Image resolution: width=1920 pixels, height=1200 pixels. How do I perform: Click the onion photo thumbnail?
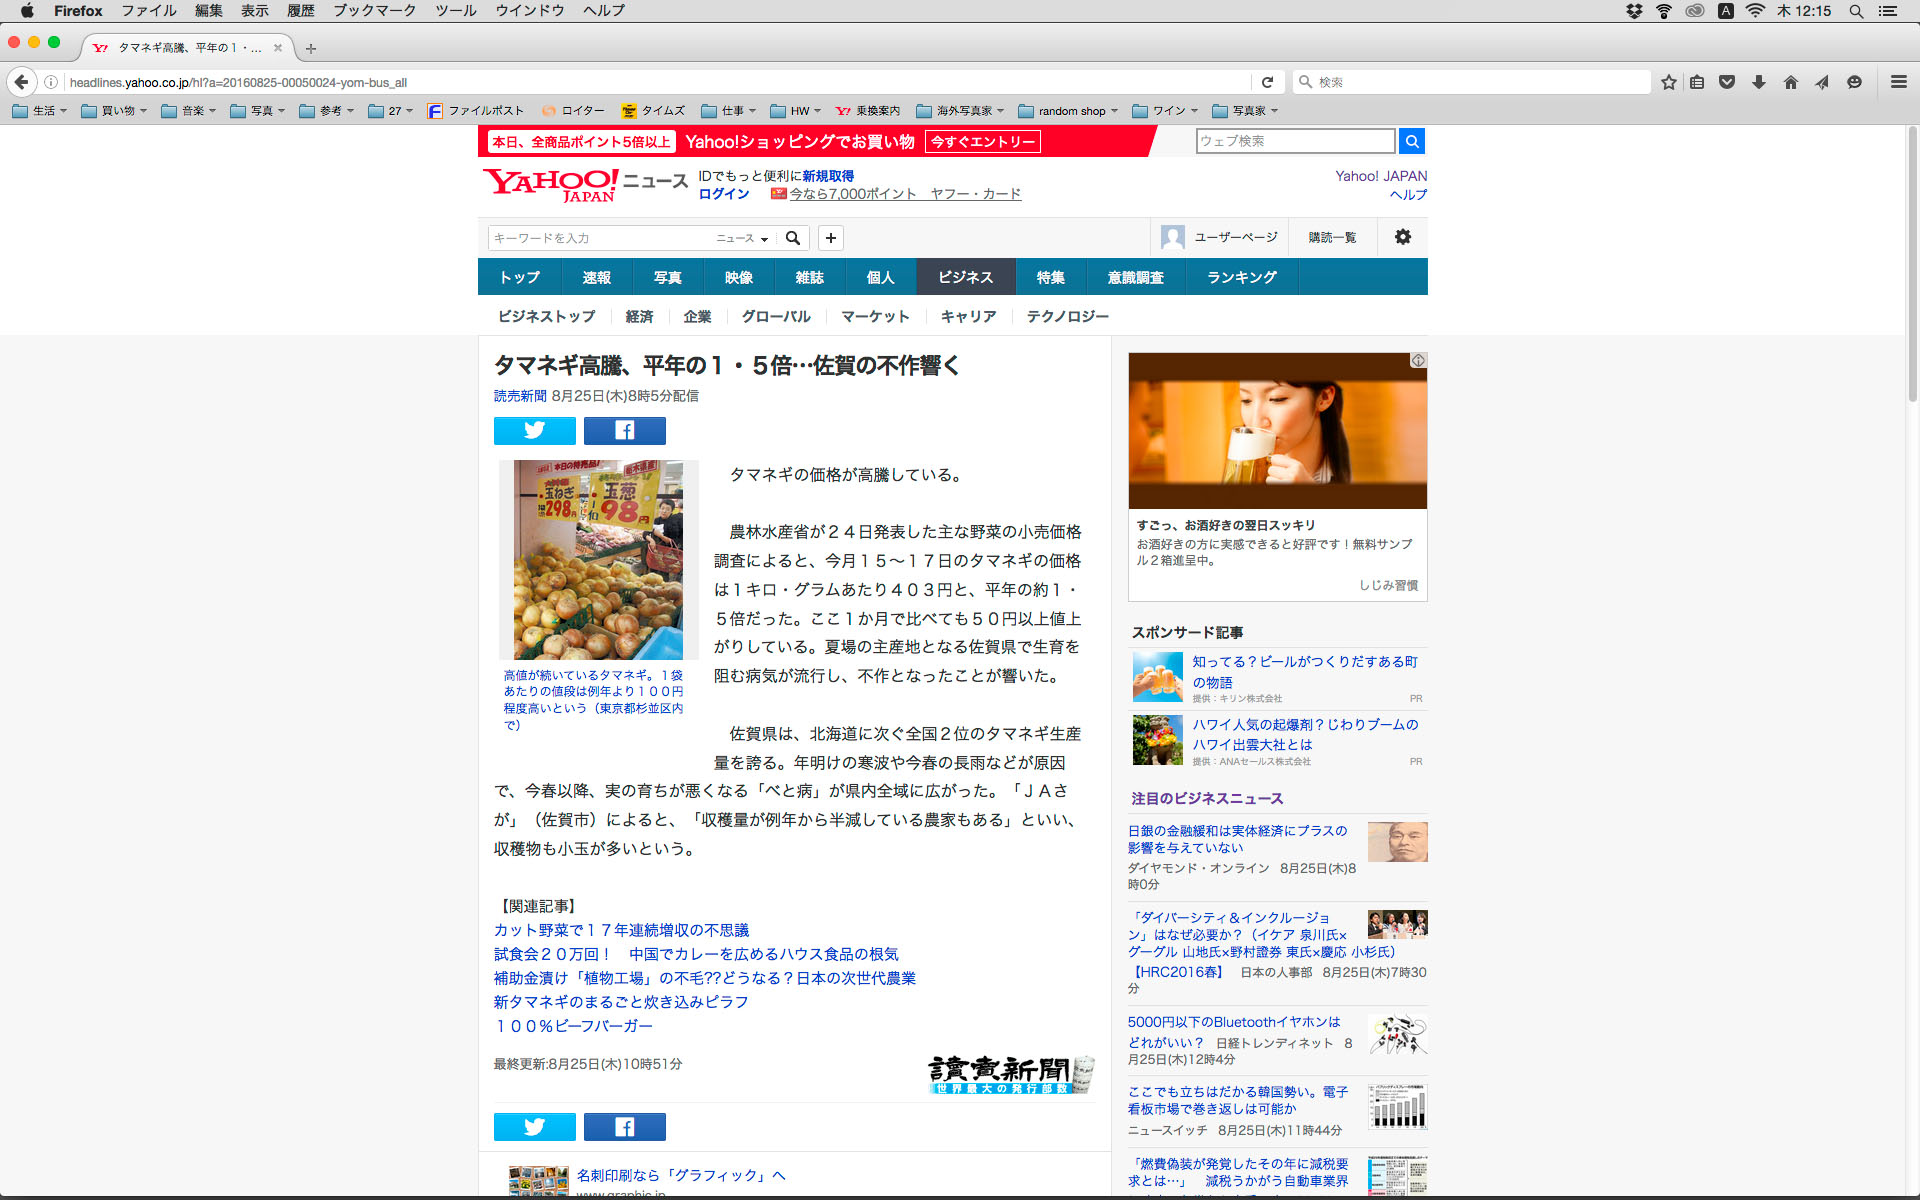point(598,559)
